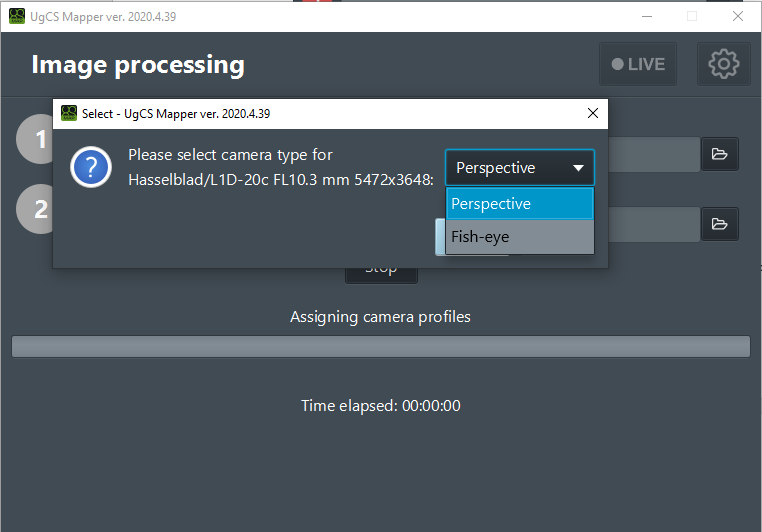
Task: Open the settings gear icon
Action: 724,64
